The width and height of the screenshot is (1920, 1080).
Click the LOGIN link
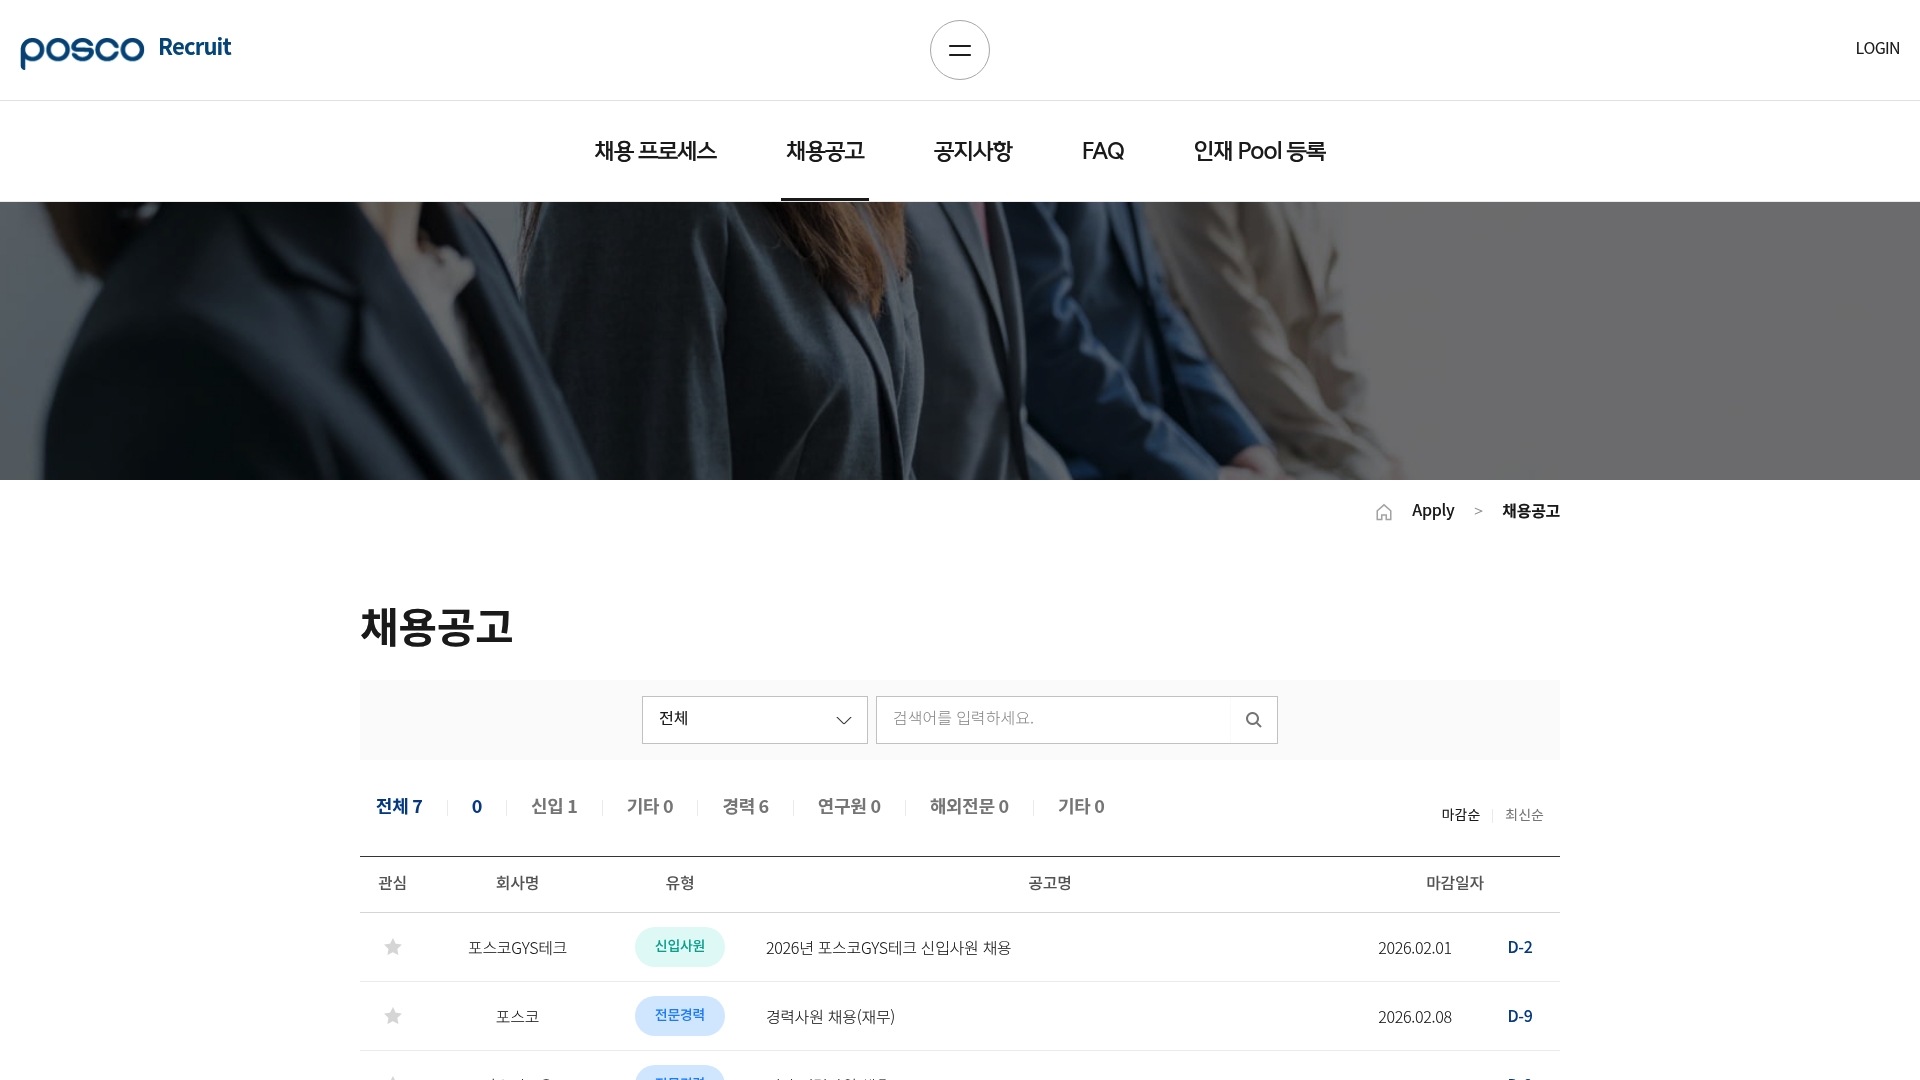tap(1877, 49)
